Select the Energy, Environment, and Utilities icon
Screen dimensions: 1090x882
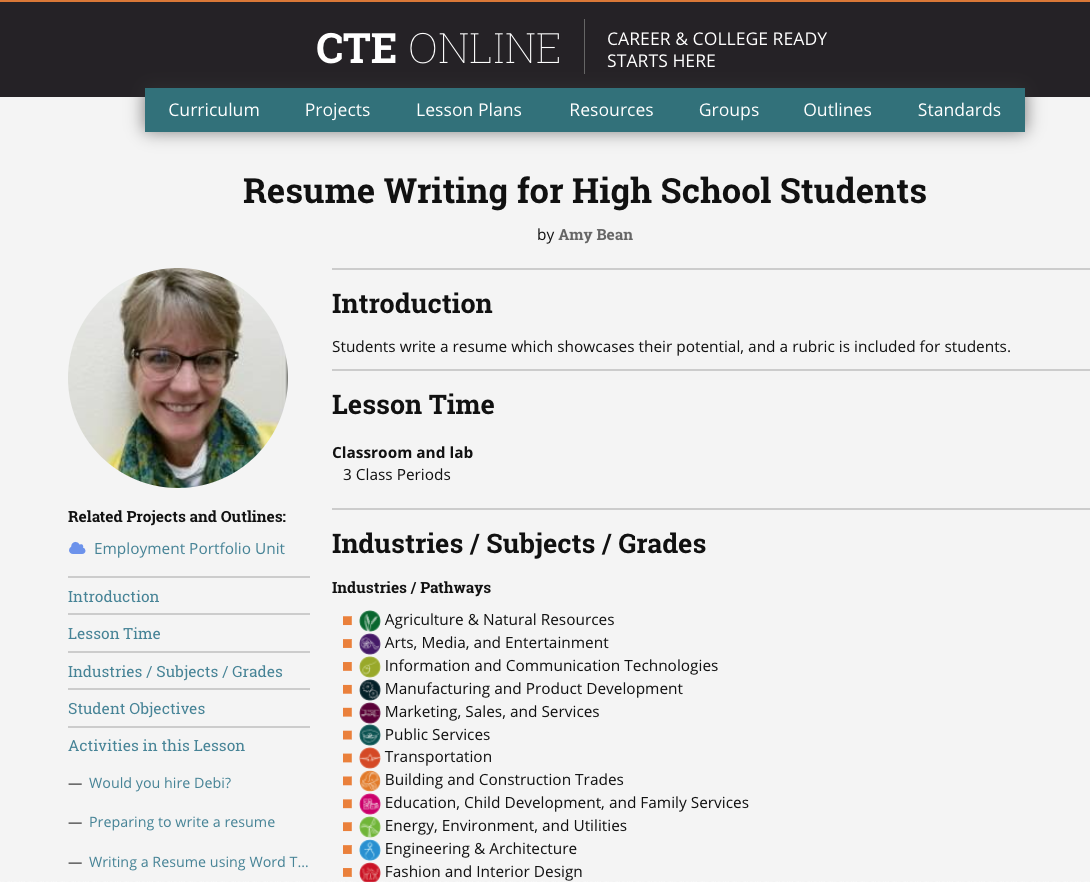370,825
